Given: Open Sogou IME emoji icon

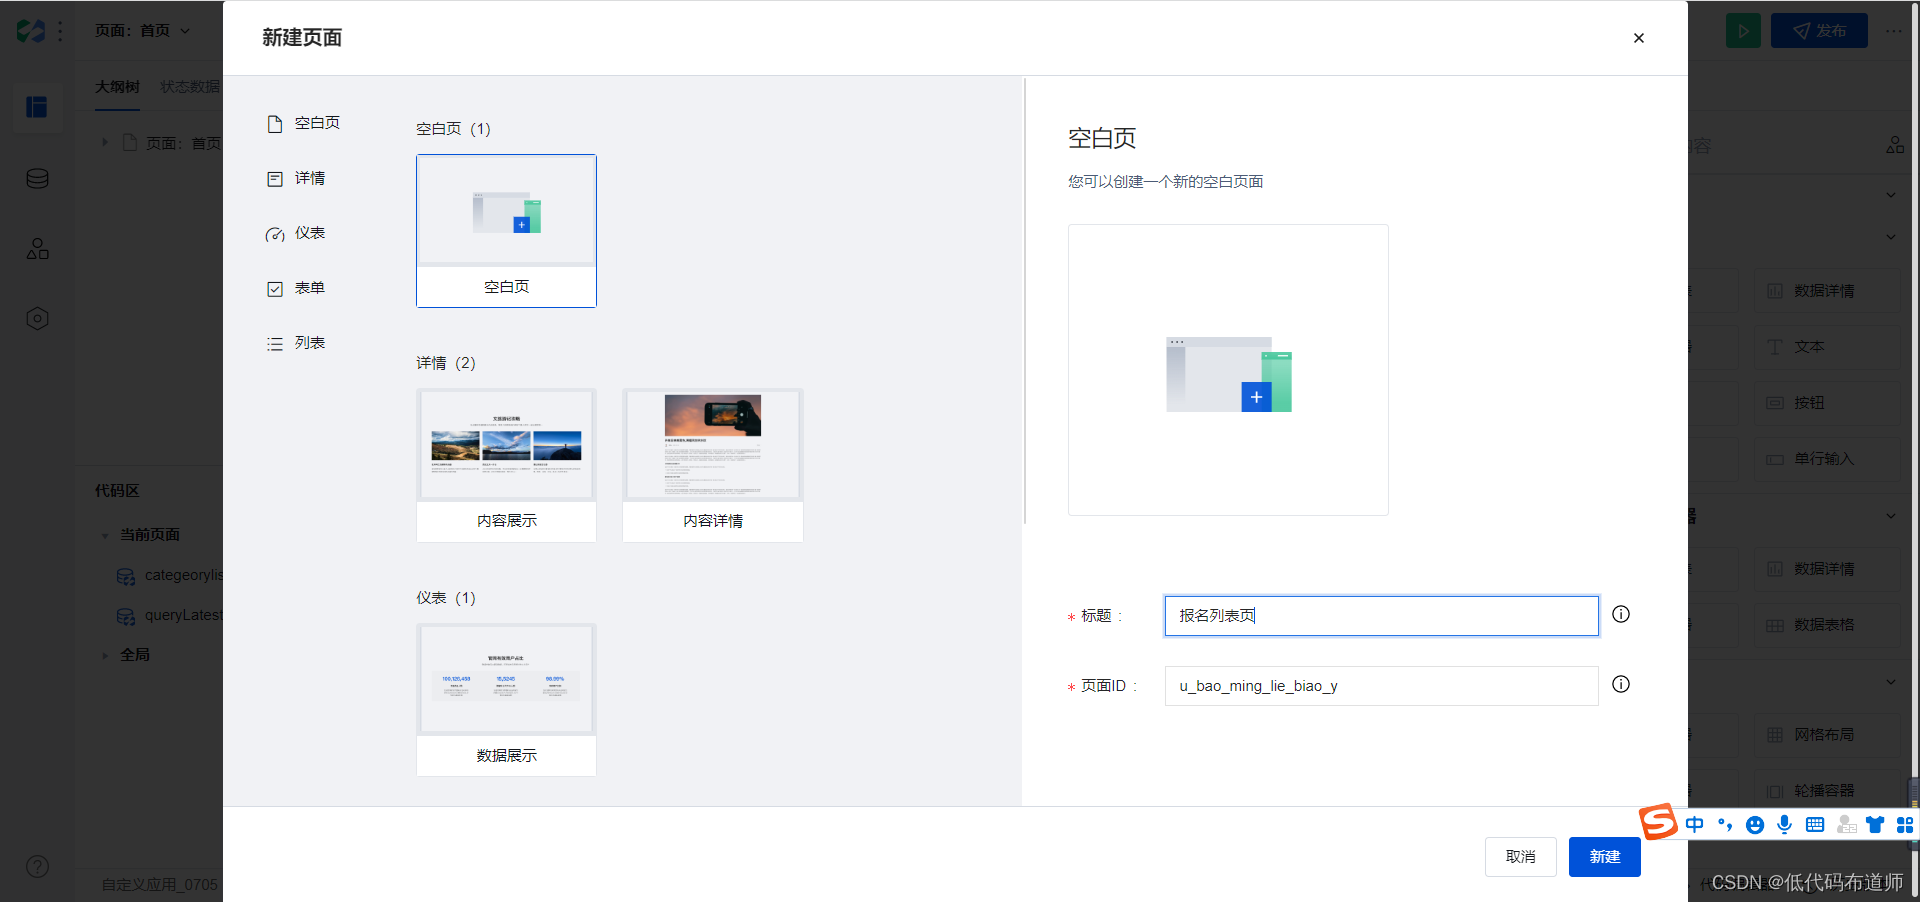Looking at the screenshot, I should 1754,825.
